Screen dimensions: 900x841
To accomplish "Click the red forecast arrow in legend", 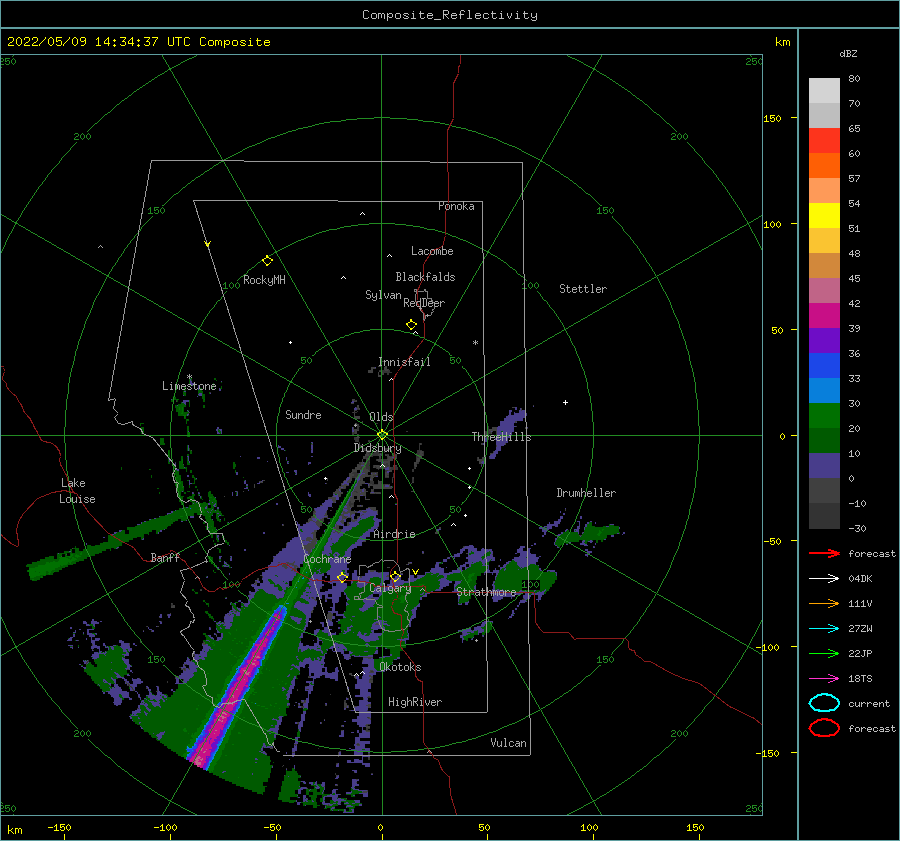I will (824, 553).
